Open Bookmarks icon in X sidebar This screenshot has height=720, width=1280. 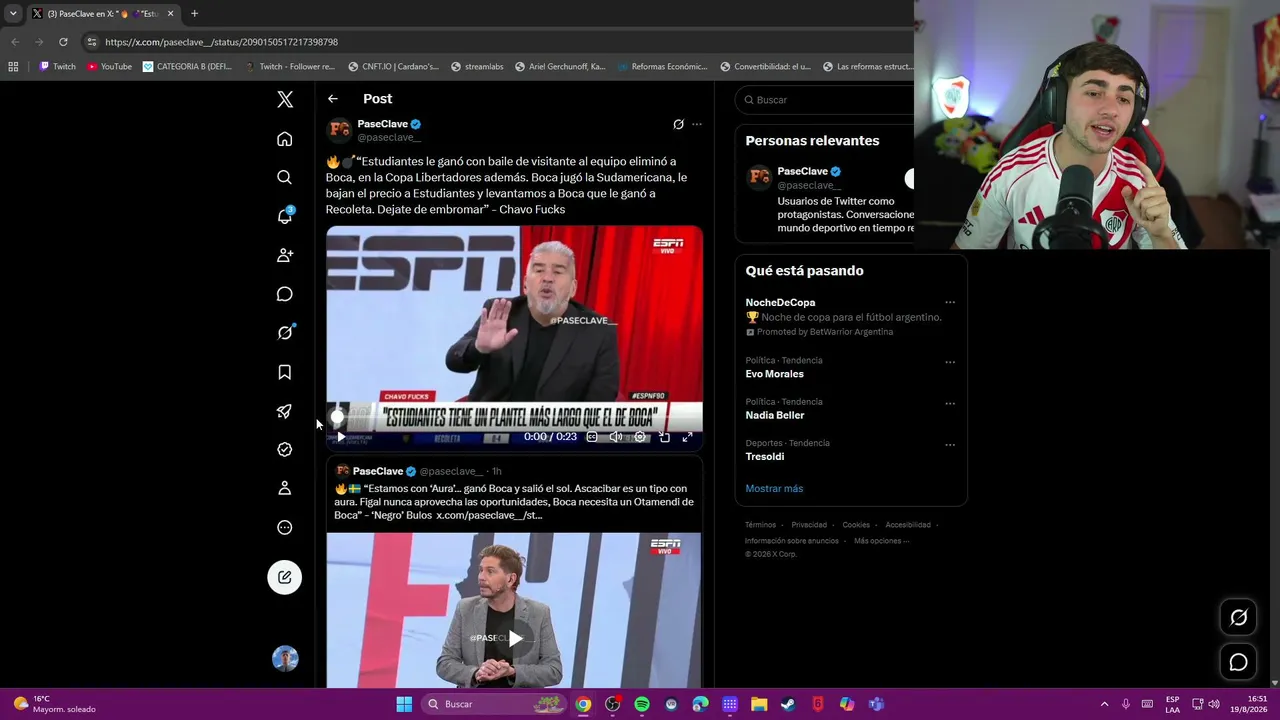pos(285,372)
